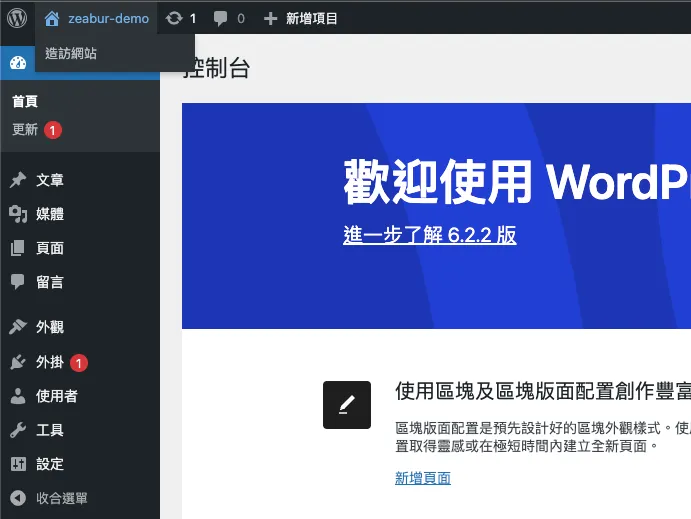691x519 pixels.
Task: Open the 更新 submenu item
Action: tap(25, 130)
